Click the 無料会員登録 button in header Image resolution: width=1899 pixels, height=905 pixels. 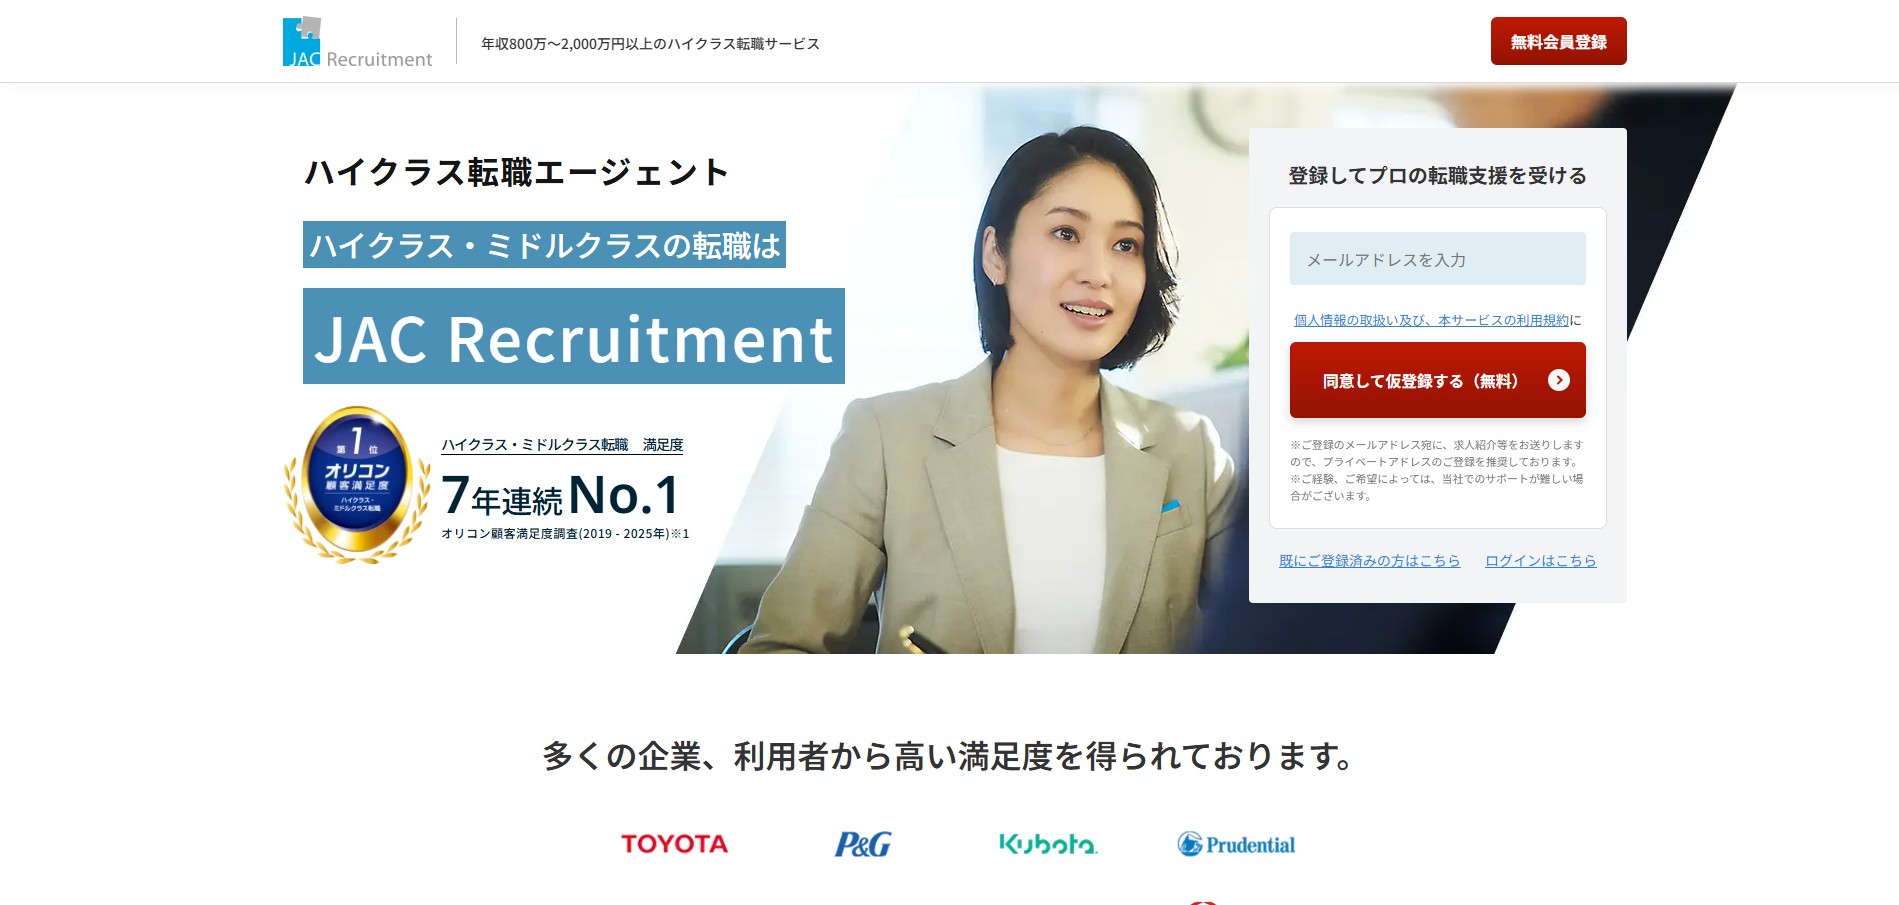(x=1558, y=41)
